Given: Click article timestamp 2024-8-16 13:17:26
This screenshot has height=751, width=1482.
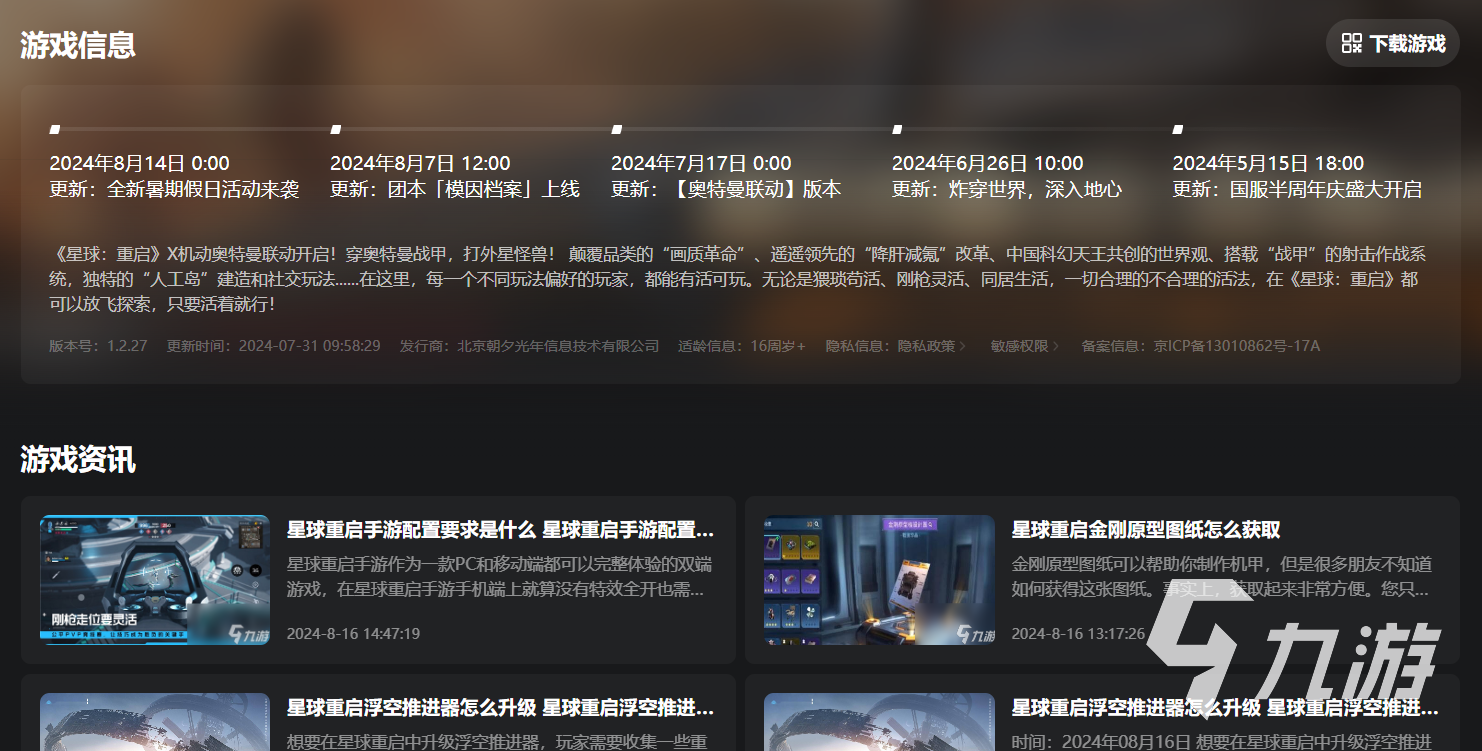Looking at the screenshot, I should point(1078,633).
